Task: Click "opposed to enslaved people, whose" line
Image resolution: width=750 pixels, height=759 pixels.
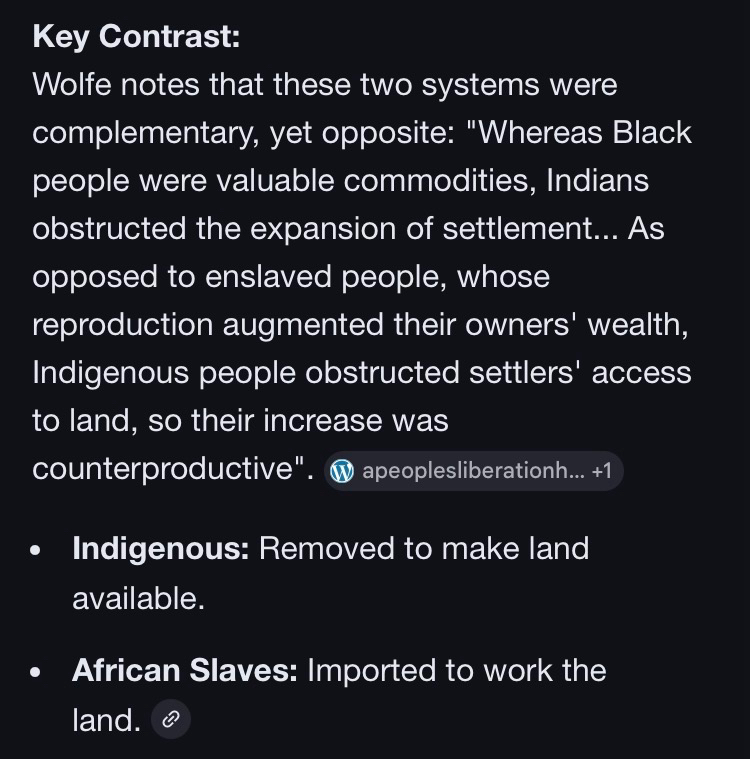Action: [x=291, y=277]
